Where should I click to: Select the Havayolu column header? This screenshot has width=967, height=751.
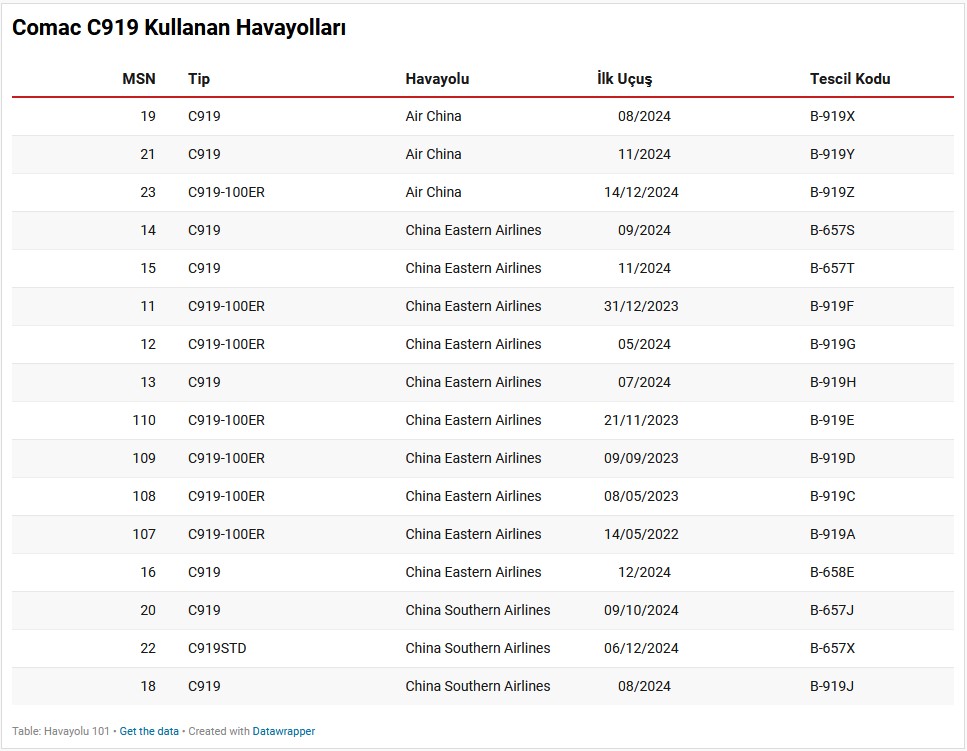pos(437,79)
